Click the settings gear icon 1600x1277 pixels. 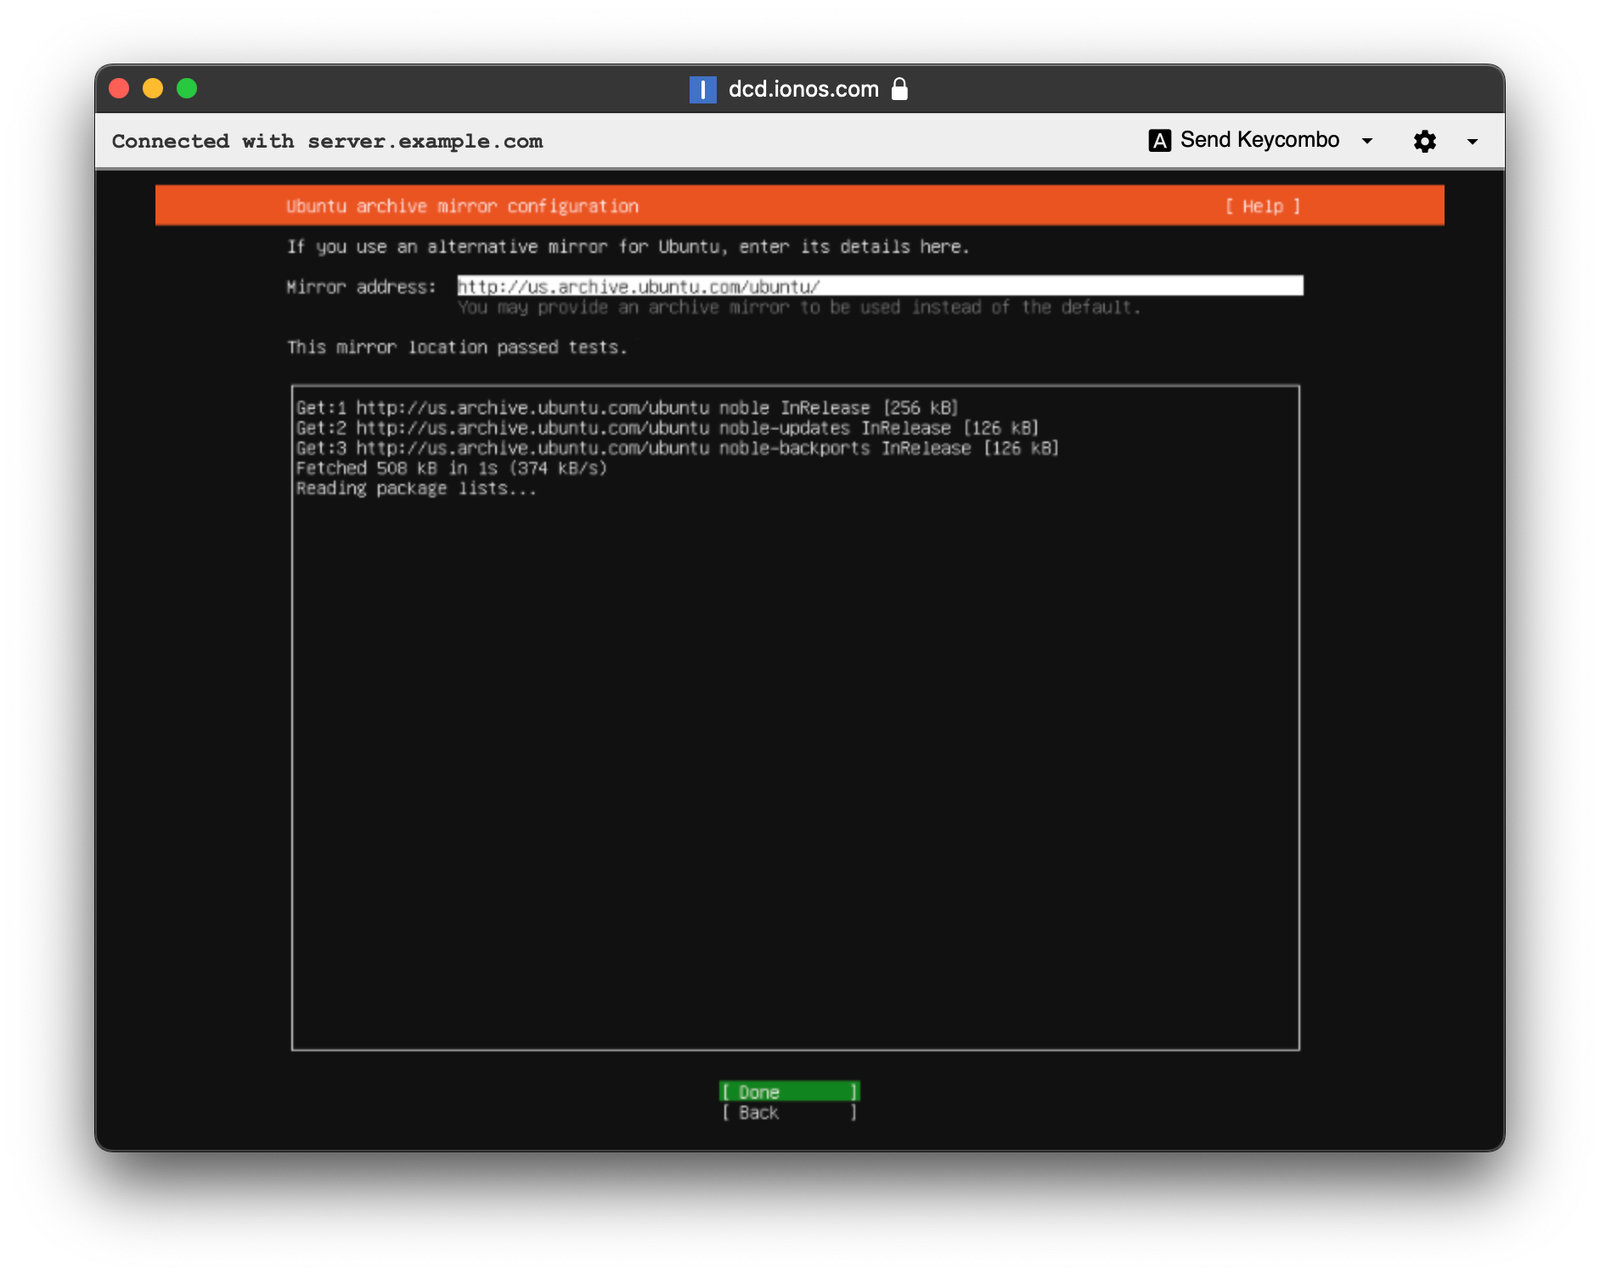(x=1425, y=141)
